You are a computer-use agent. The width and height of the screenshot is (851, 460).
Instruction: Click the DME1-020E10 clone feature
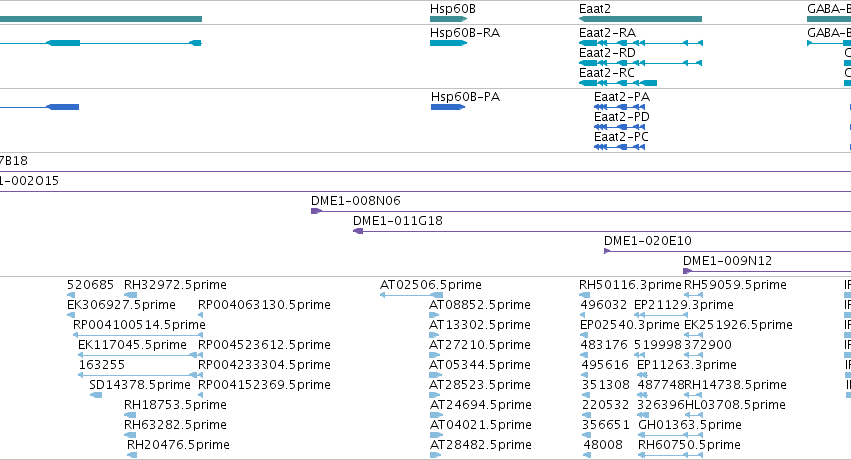pyautogui.click(x=727, y=251)
